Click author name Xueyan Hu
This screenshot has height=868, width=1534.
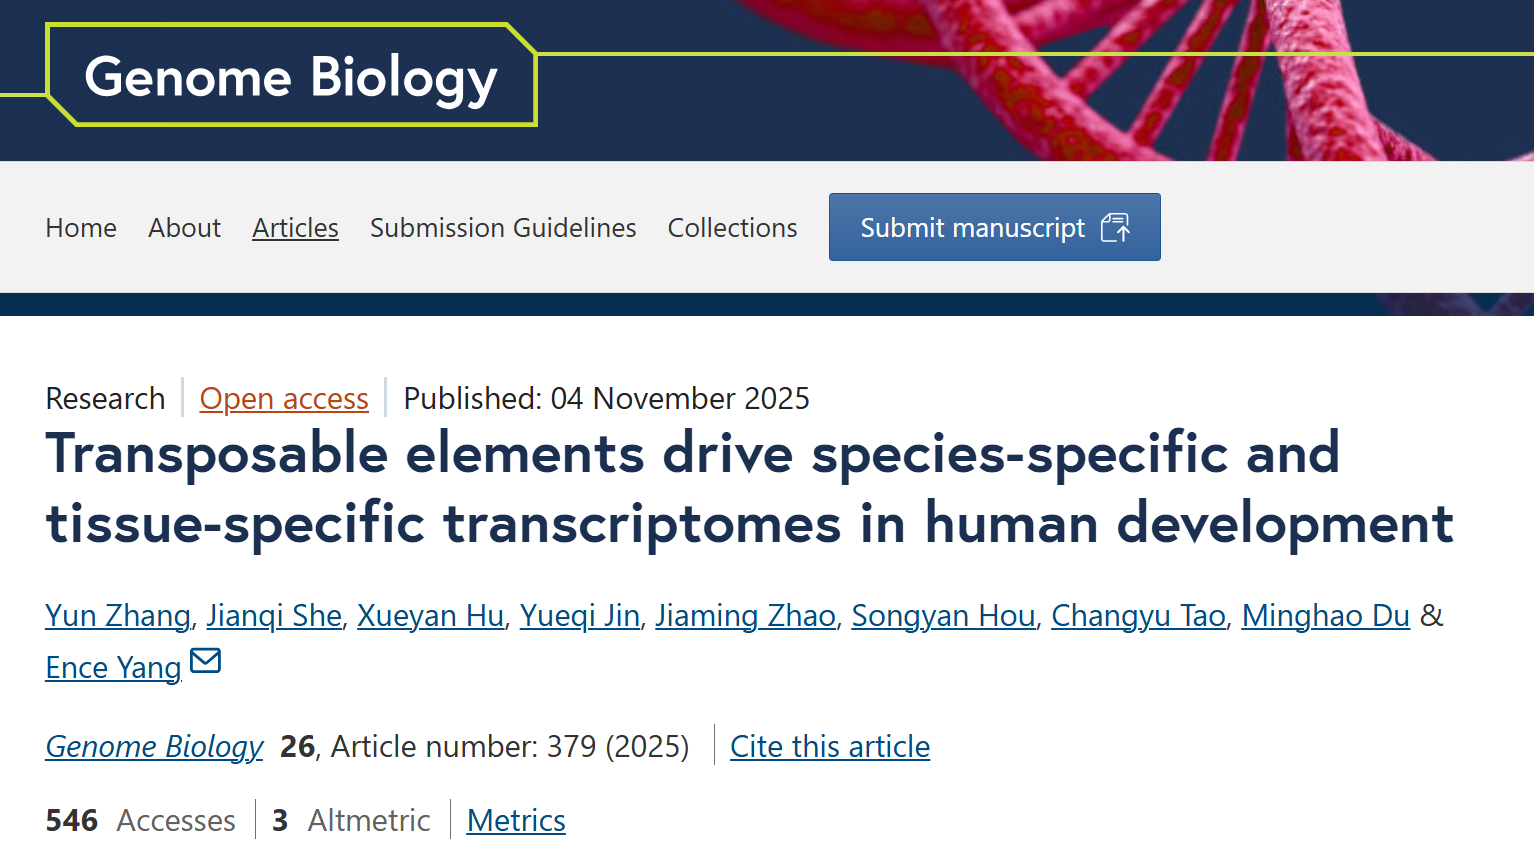coord(430,615)
